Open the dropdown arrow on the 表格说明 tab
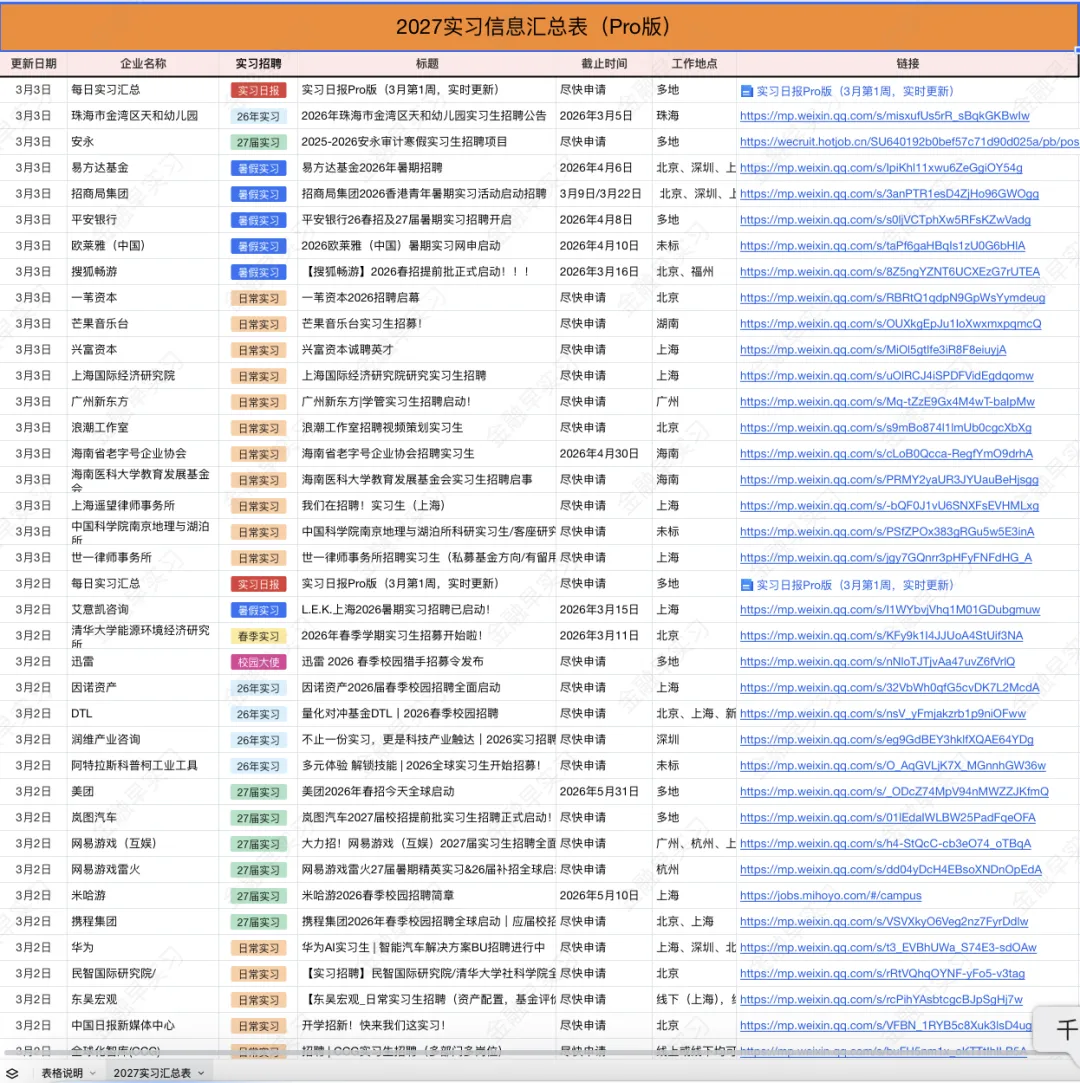1080x1083 pixels. coord(91,1072)
